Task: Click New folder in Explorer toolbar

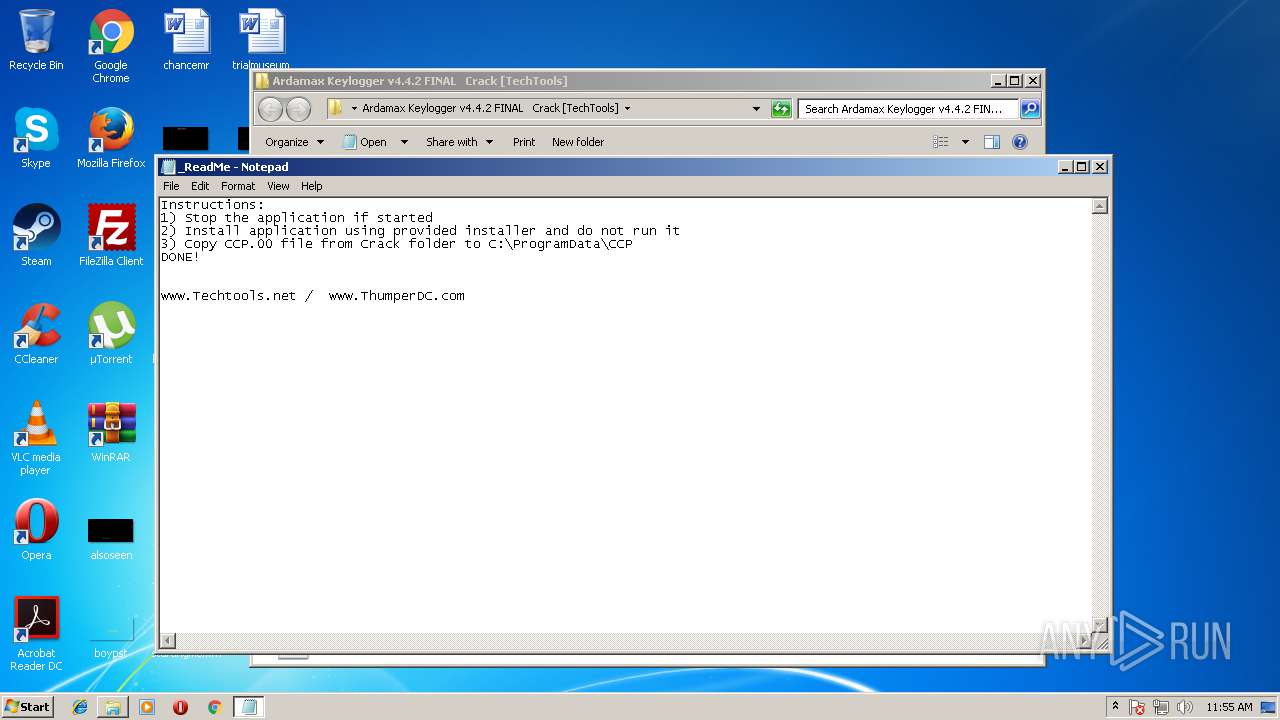Action: click(x=578, y=142)
